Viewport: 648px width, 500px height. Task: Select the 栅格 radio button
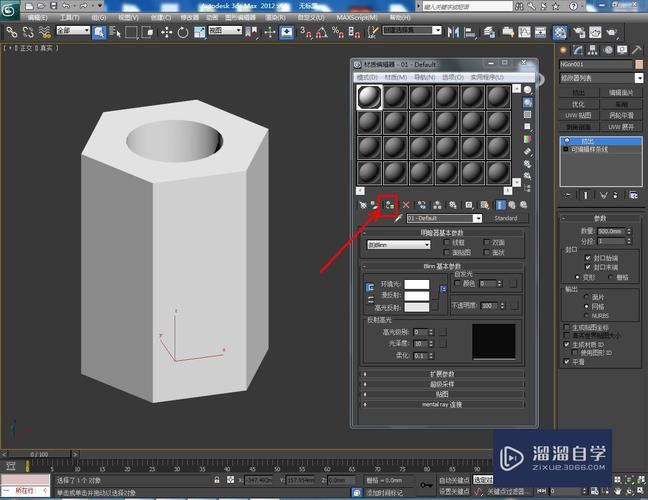click(611, 277)
